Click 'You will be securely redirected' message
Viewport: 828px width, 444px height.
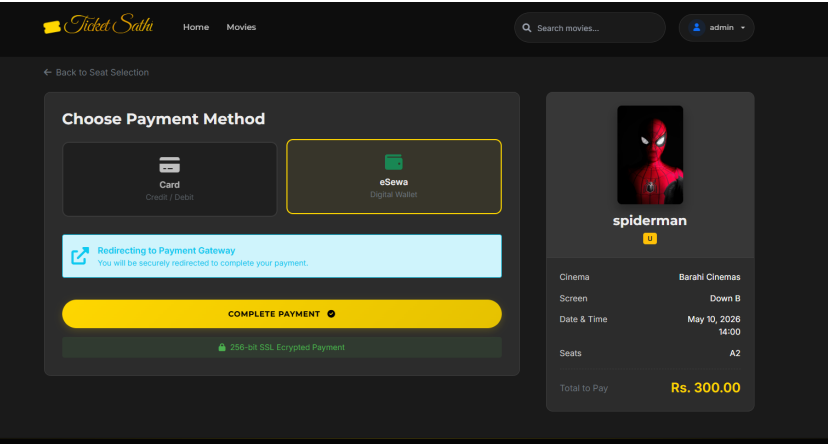click(203, 263)
